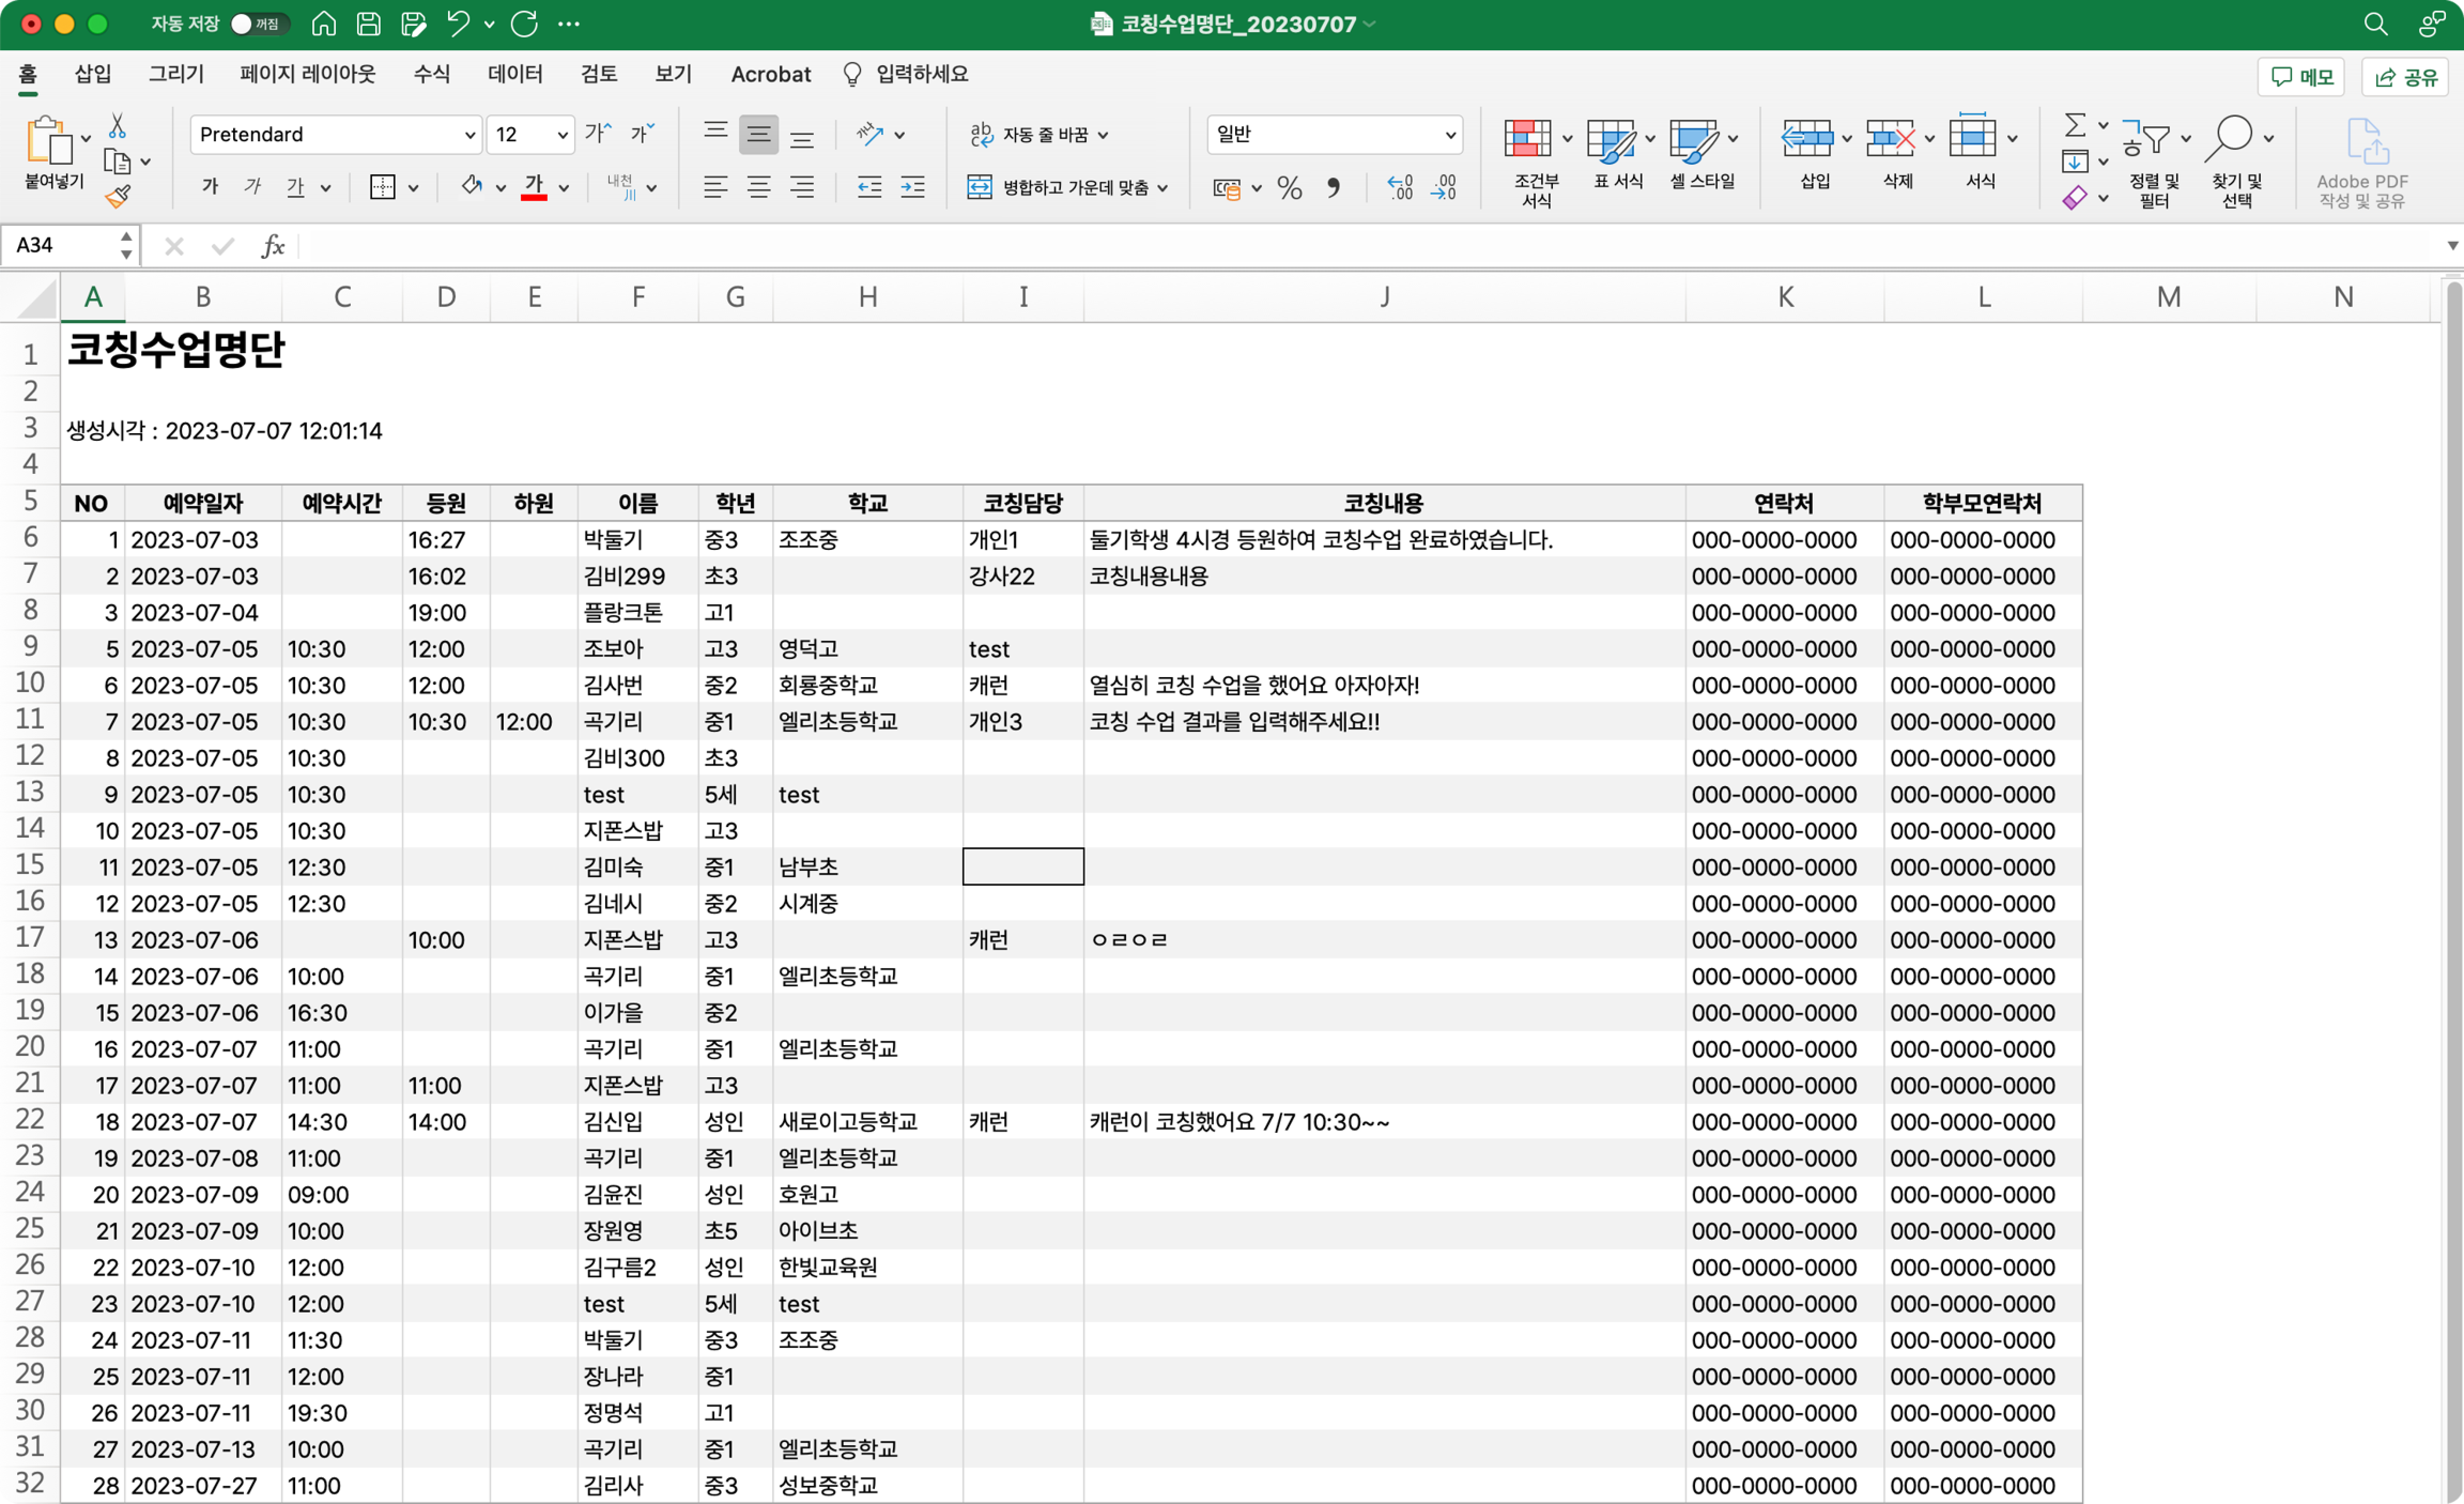The height and width of the screenshot is (1504, 2464).
Task: Click the cut scissors icon
Action: click(117, 126)
